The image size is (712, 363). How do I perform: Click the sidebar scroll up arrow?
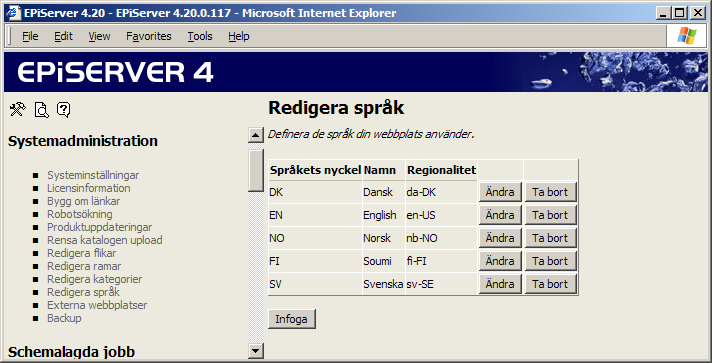pyautogui.click(x=256, y=135)
